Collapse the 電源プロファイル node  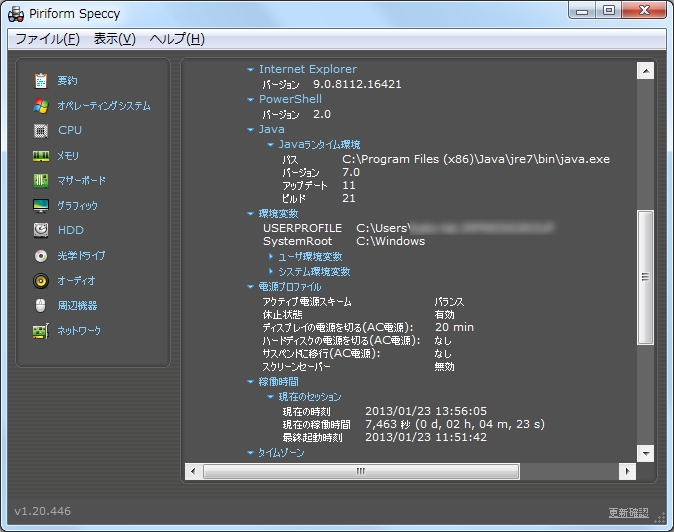251,287
